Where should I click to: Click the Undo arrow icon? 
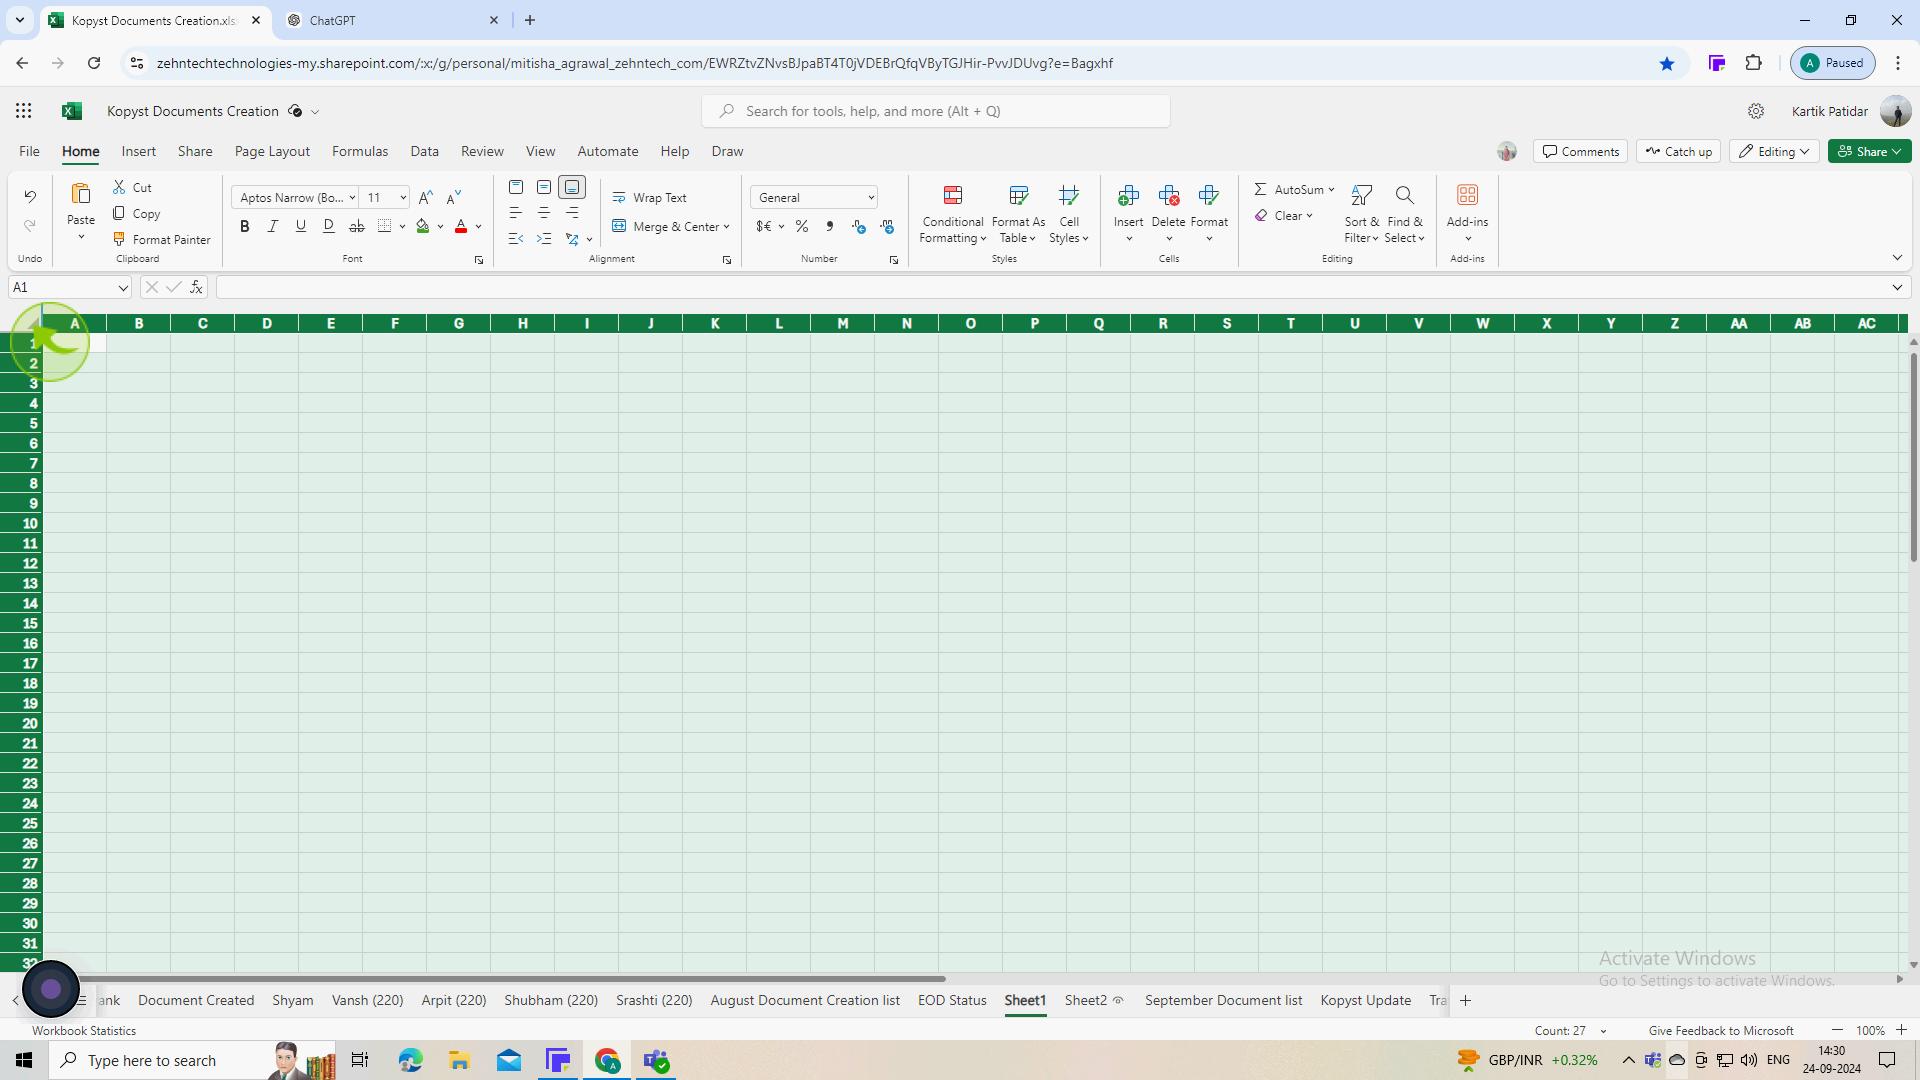pos(30,196)
